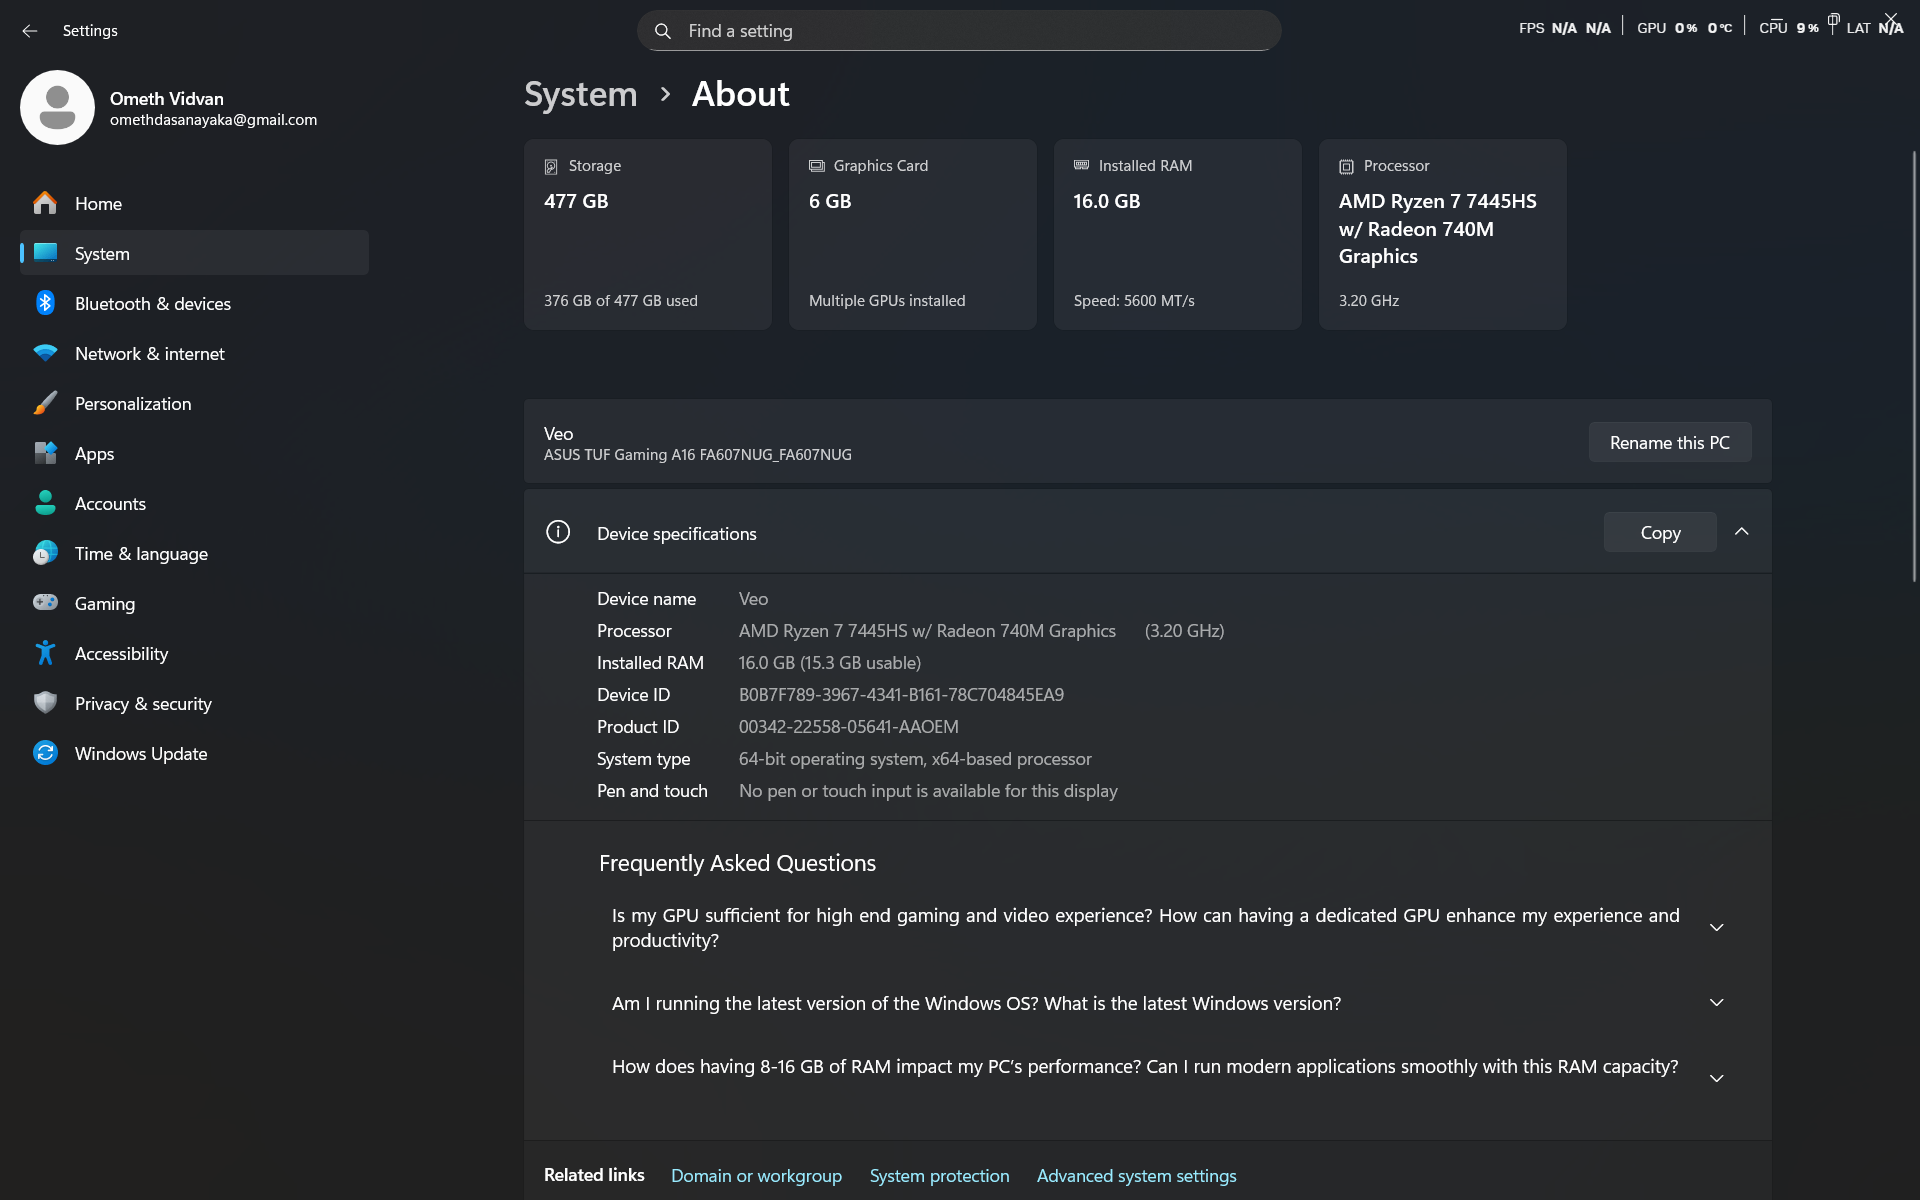Screen dimensions: 1920x1200
Task: Open Windows Update settings
Action: (194, 753)
